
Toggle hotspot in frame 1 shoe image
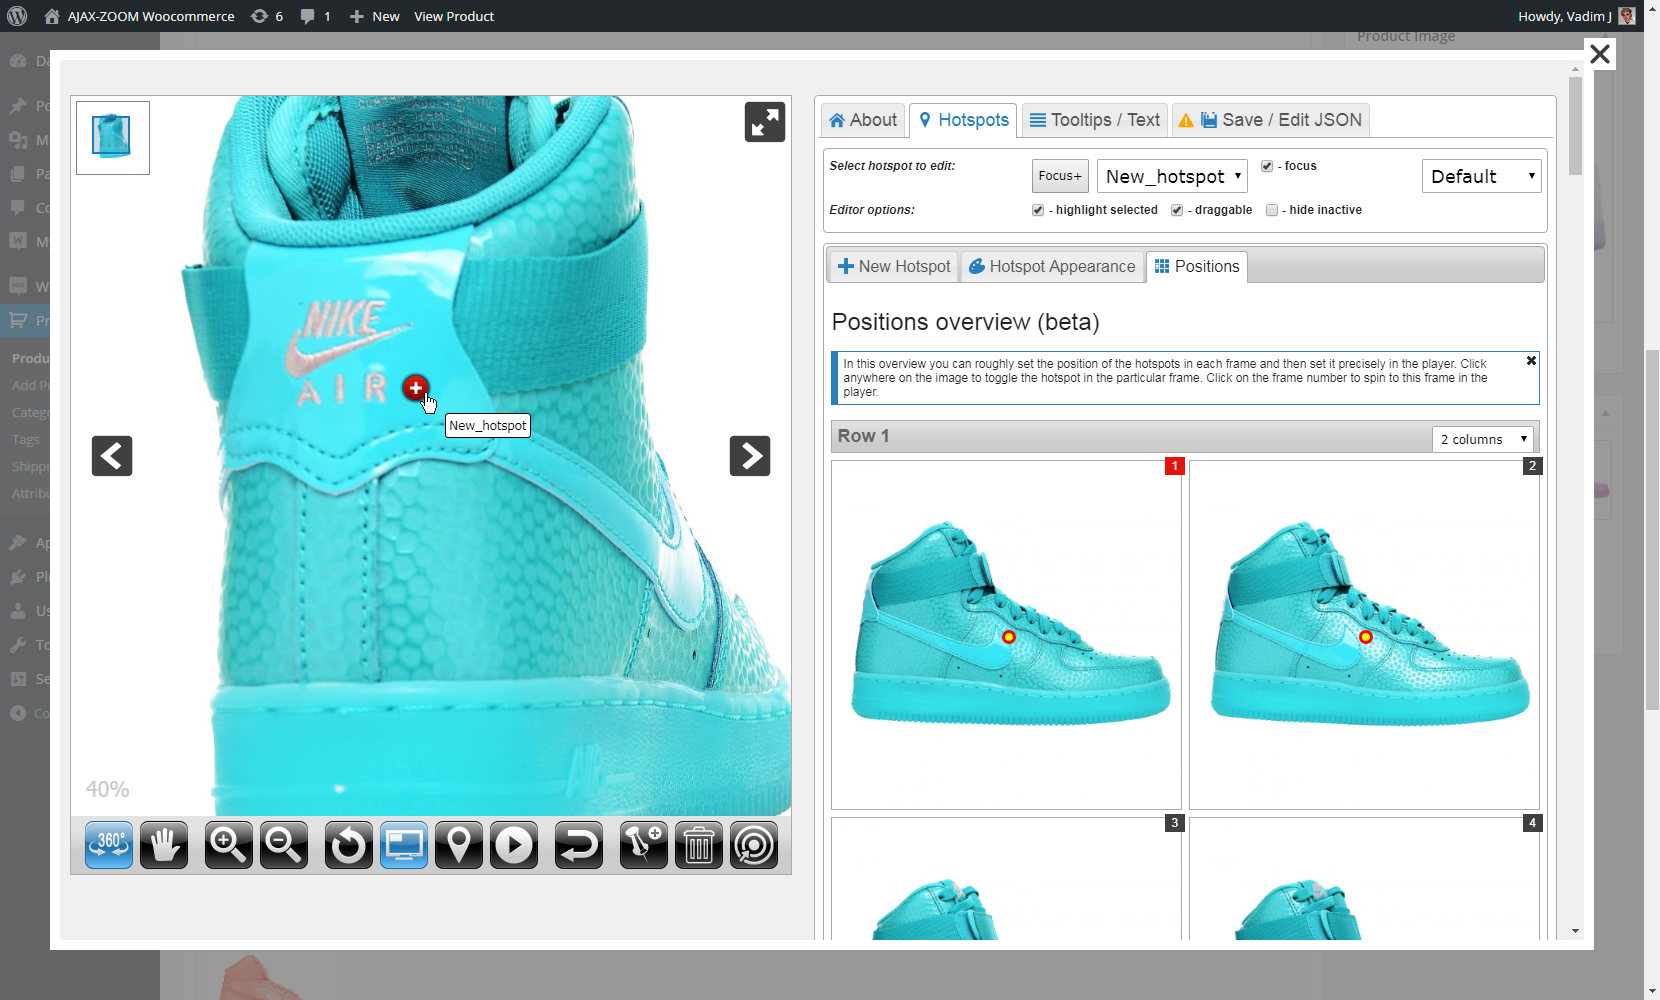(x=1007, y=634)
